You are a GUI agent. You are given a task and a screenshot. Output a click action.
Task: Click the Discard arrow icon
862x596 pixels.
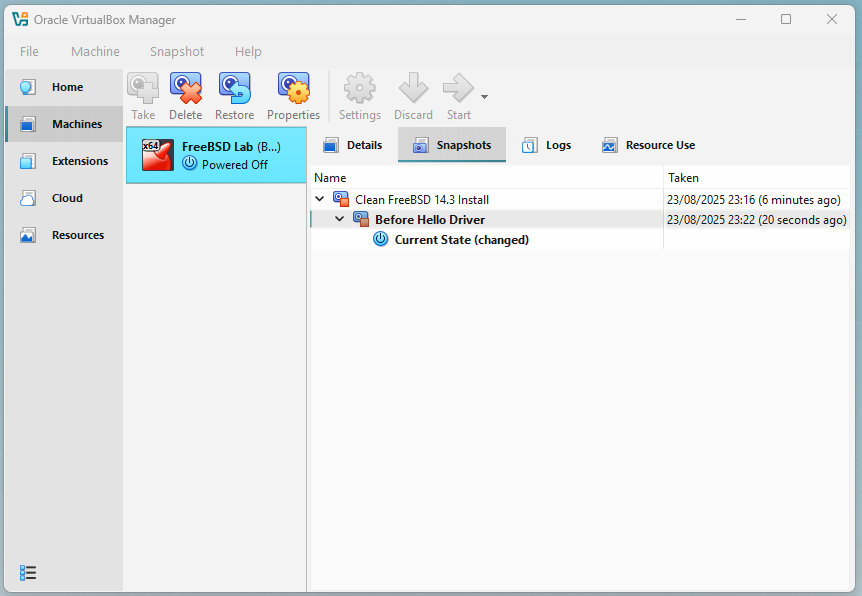click(x=413, y=89)
